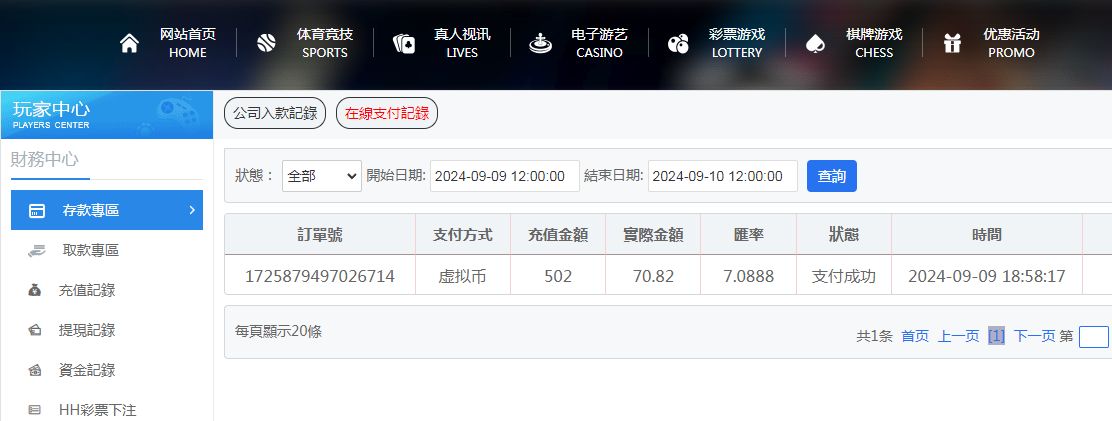Click the 查詢 search button
The image size is (1112, 421).
point(831,176)
